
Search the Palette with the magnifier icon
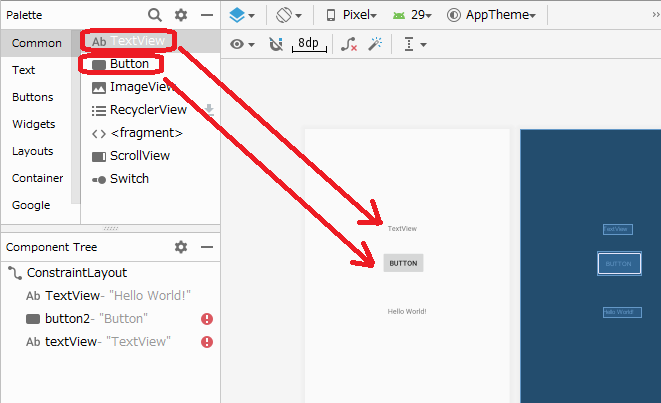pyautogui.click(x=155, y=15)
